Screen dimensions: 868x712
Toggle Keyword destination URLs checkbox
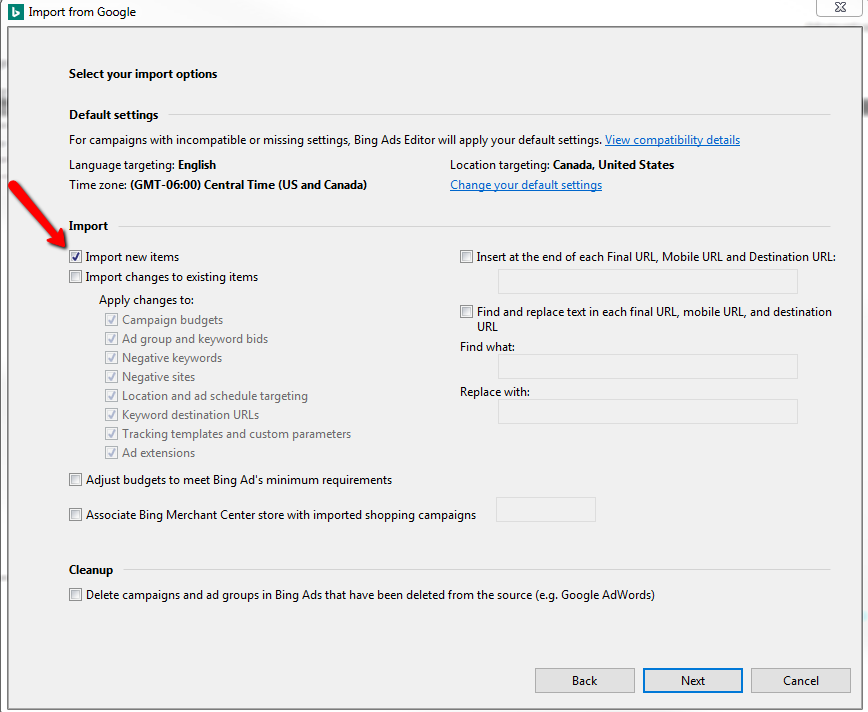click(111, 415)
